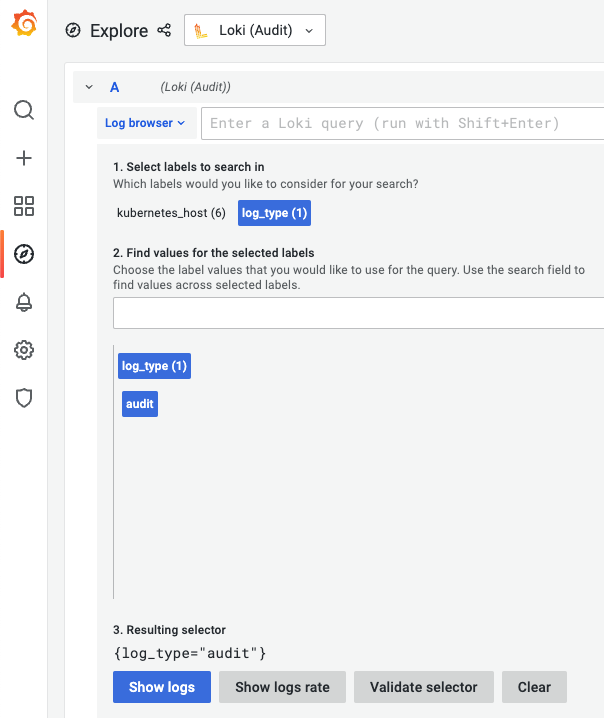The height and width of the screenshot is (718, 604).
Task: Open the Search dashboards icon
Action: click(x=24, y=110)
